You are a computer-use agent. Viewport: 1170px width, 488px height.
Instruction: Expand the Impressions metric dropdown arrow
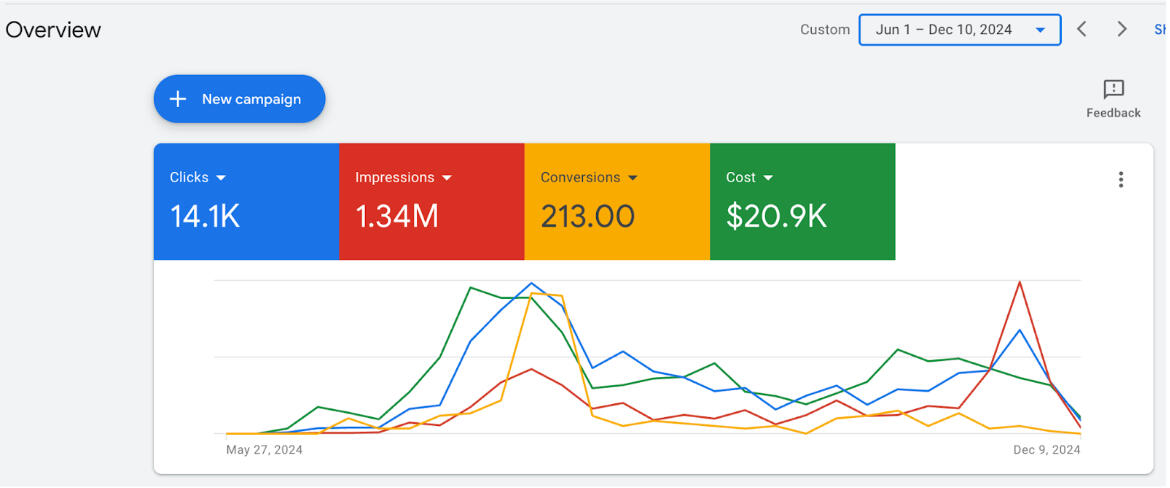tap(447, 178)
